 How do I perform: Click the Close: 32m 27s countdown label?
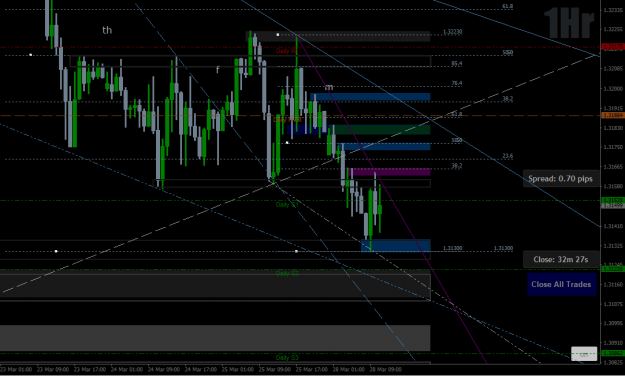coord(561,260)
